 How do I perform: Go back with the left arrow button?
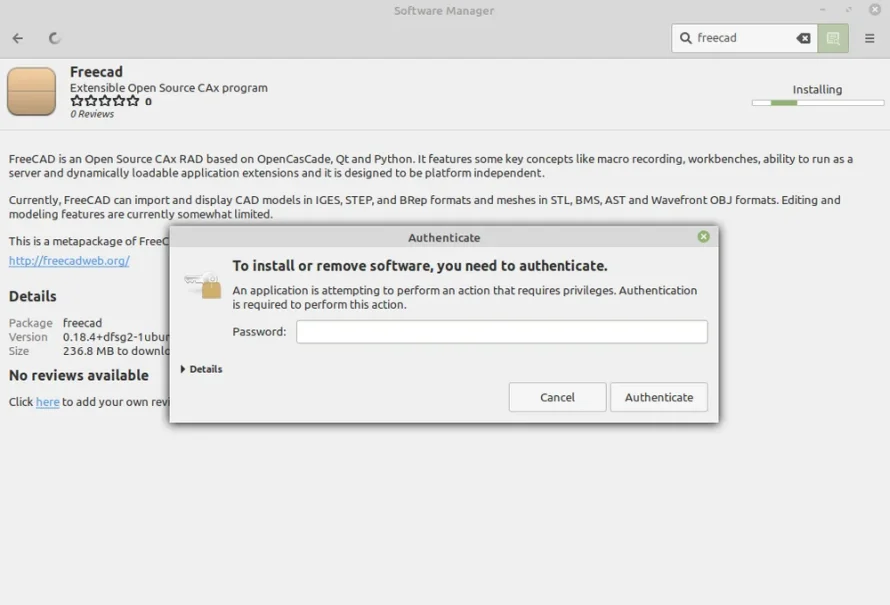pyautogui.click(x=18, y=38)
